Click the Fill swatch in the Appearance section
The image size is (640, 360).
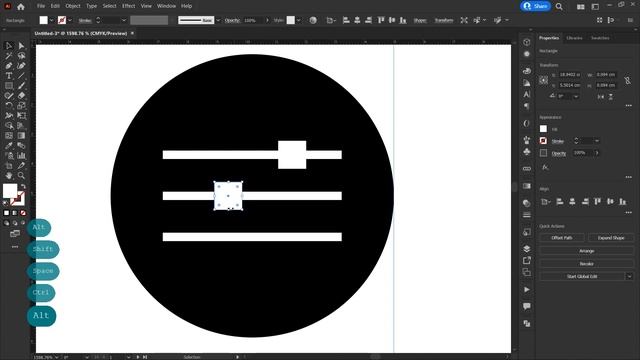(543, 129)
